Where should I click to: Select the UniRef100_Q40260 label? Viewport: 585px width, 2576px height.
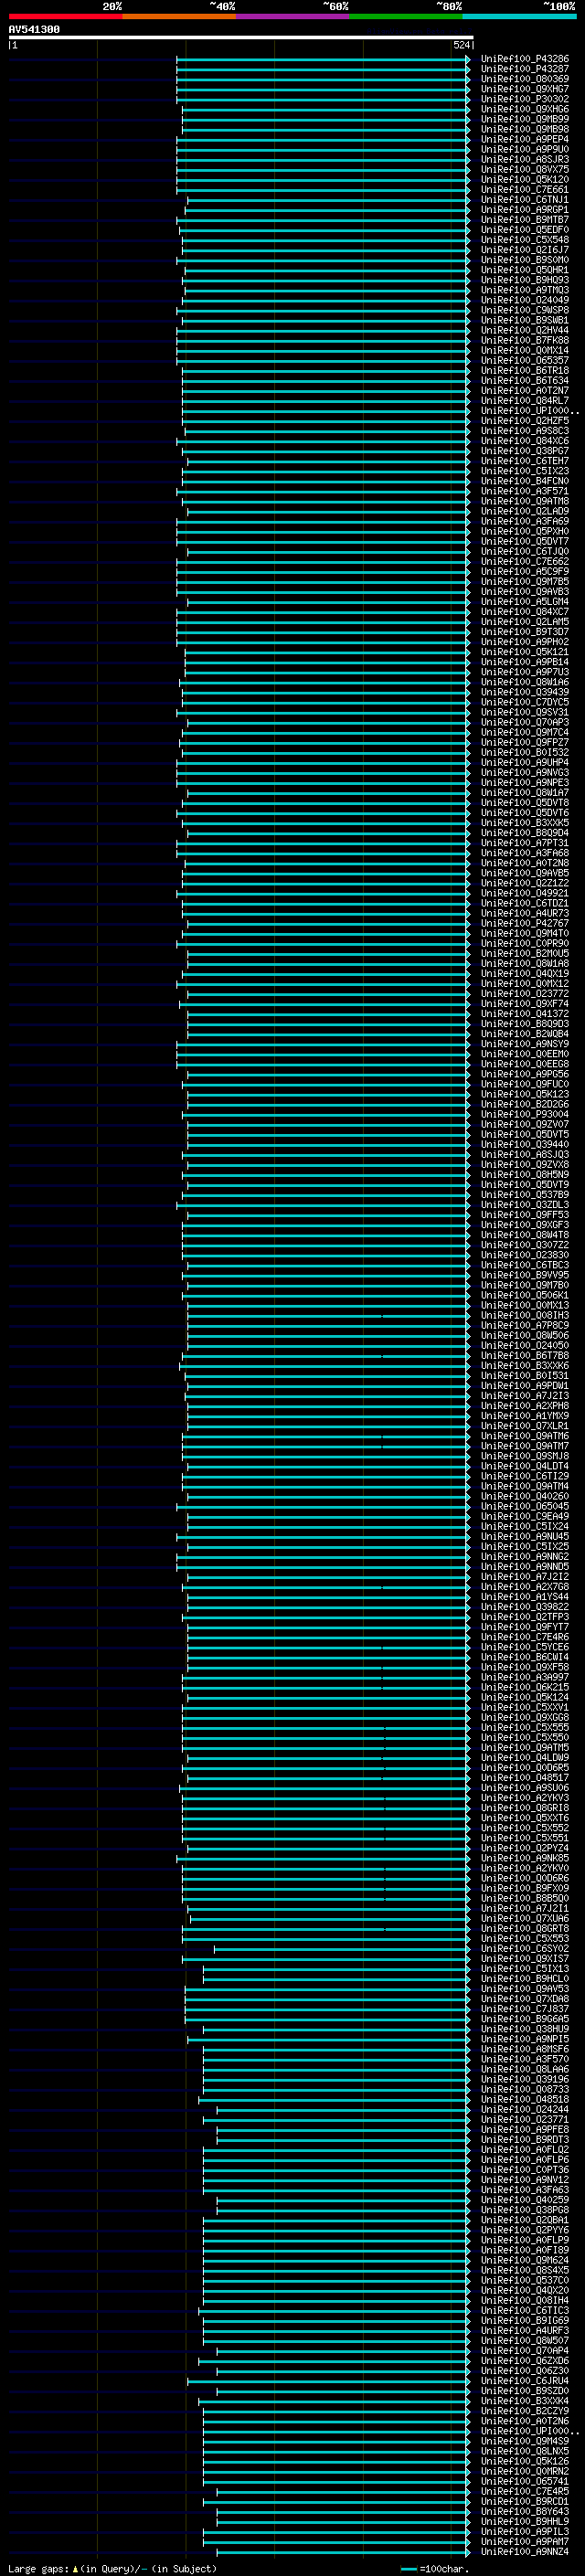[x=524, y=1496]
